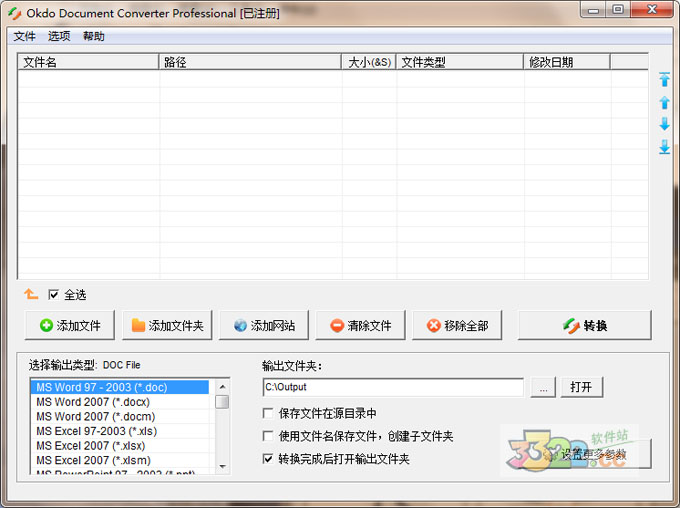This screenshot has width=680, height=508.
Task: Minimize the Okdo converter window
Action: point(594,10)
